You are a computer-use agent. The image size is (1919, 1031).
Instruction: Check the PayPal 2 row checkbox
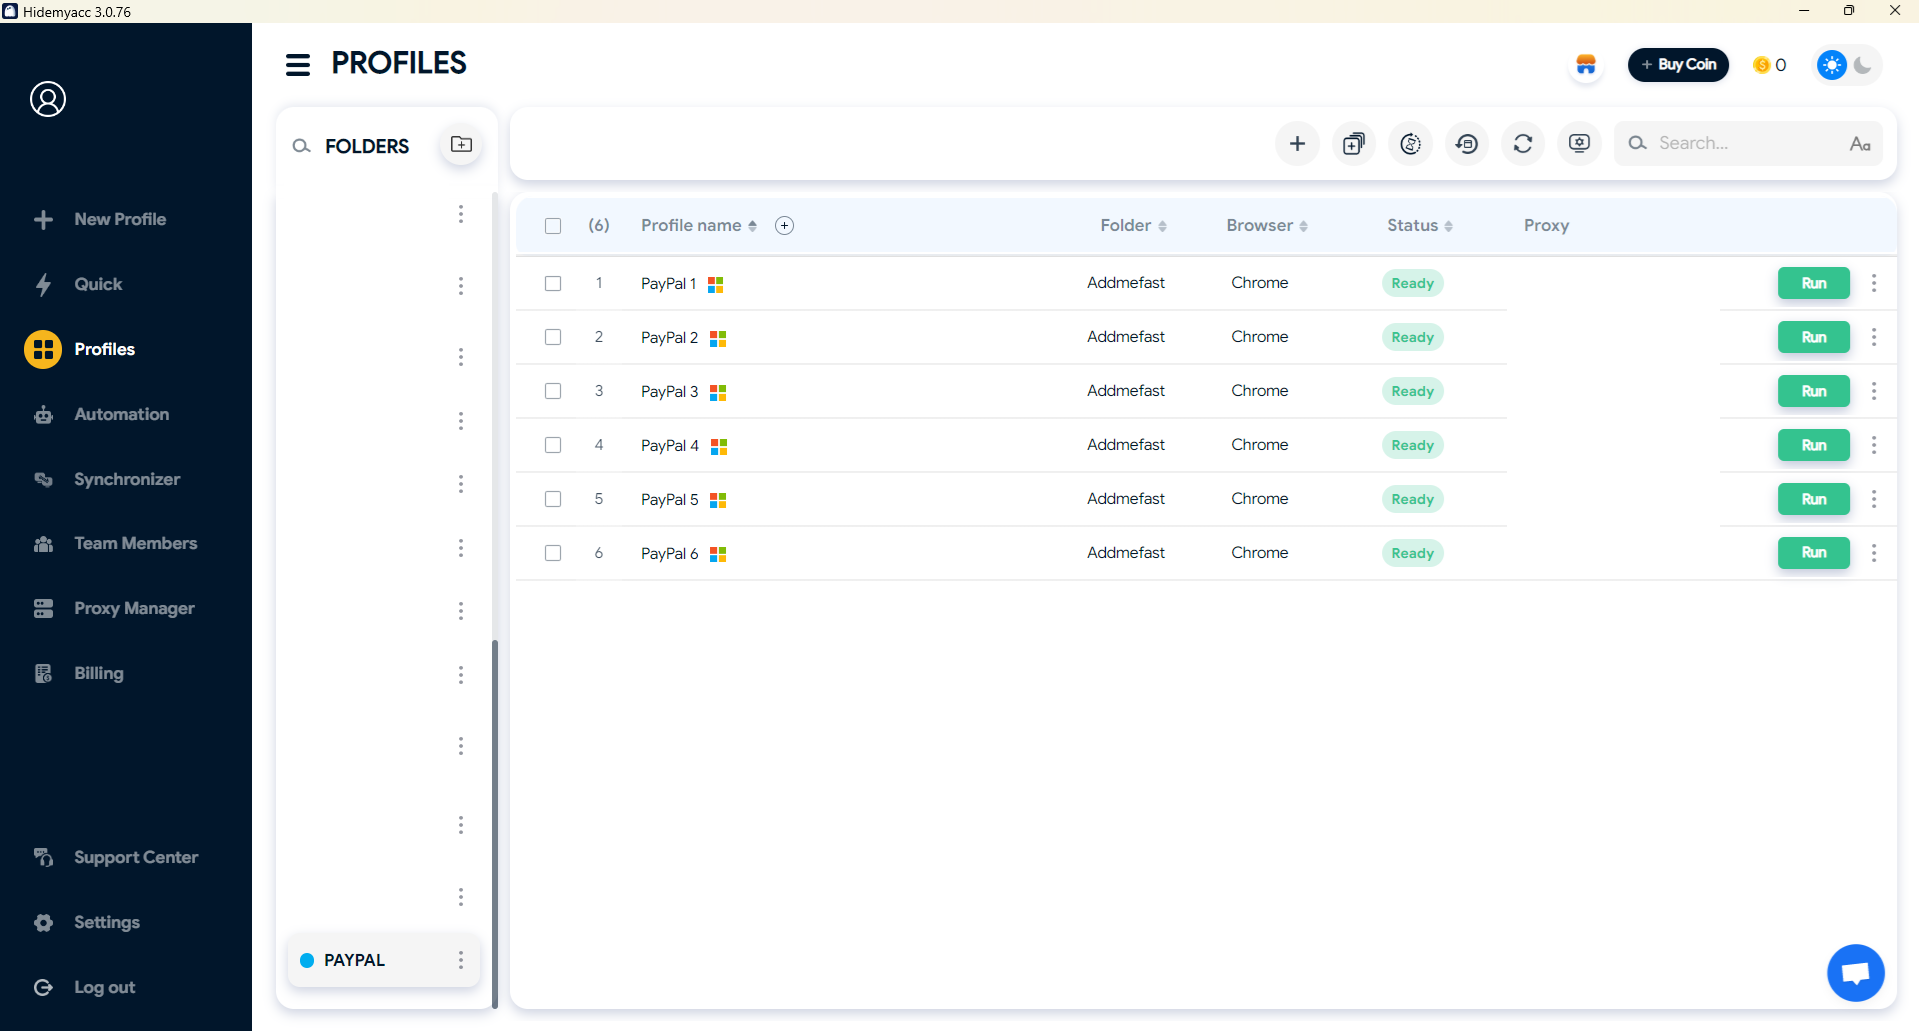pyautogui.click(x=553, y=337)
